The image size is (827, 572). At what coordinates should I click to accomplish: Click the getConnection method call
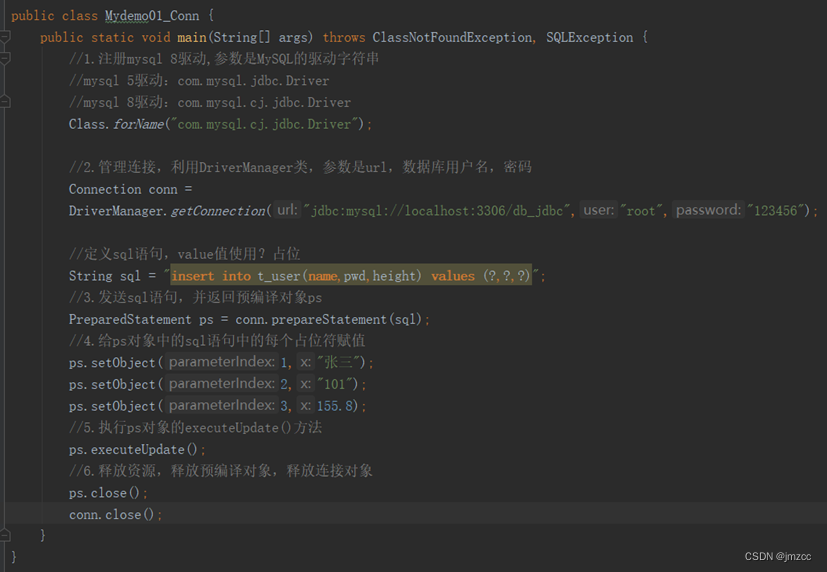[218, 211]
